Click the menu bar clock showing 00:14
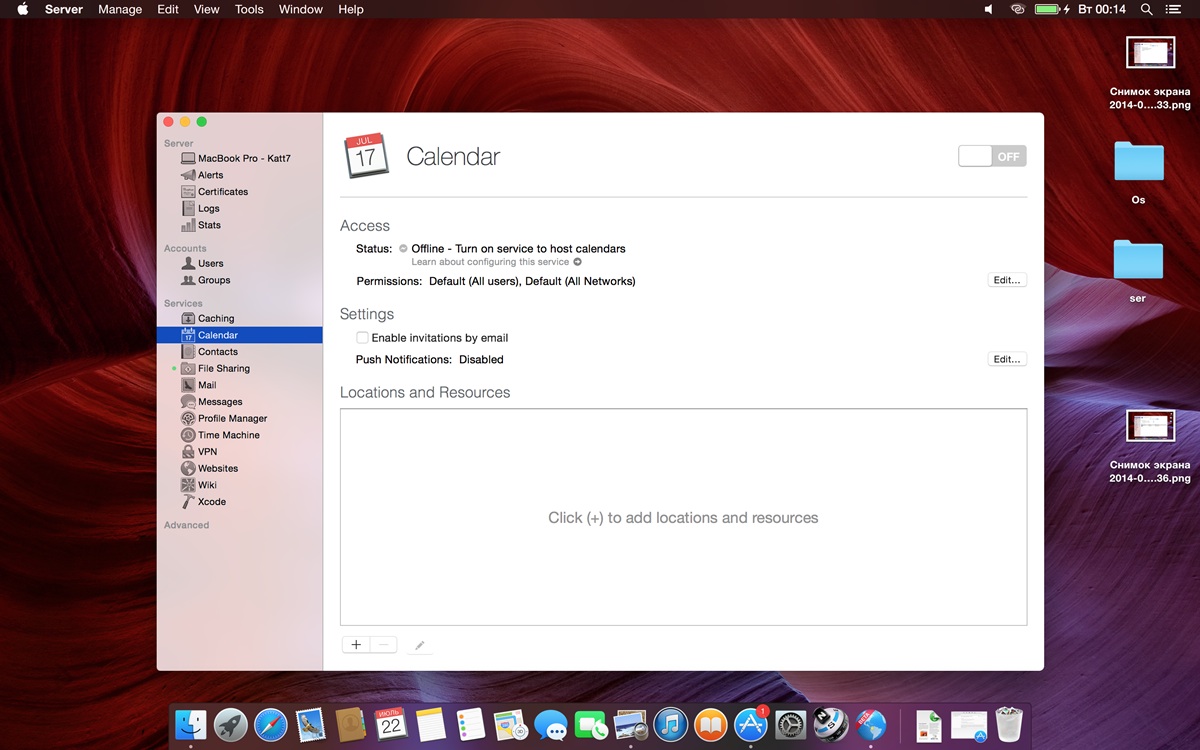Image resolution: width=1200 pixels, height=750 pixels. click(x=1101, y=9)
